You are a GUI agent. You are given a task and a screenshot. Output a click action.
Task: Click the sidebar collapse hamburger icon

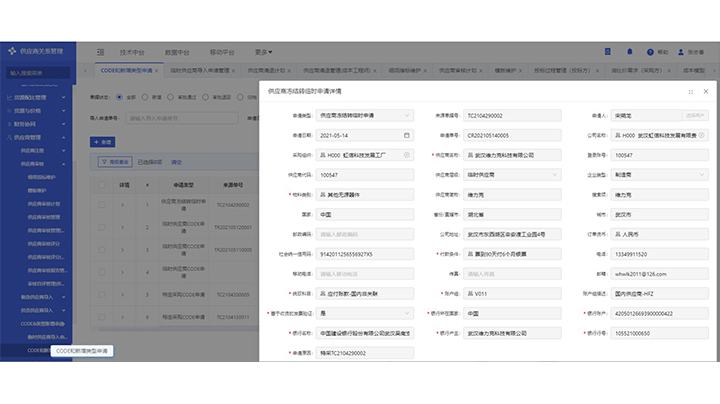[101, 51]
